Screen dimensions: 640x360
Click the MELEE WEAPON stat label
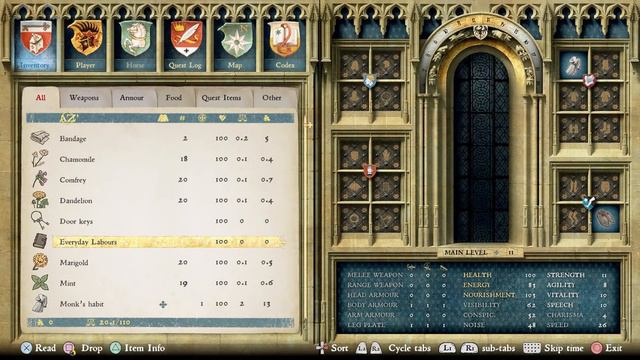point(375,275)
